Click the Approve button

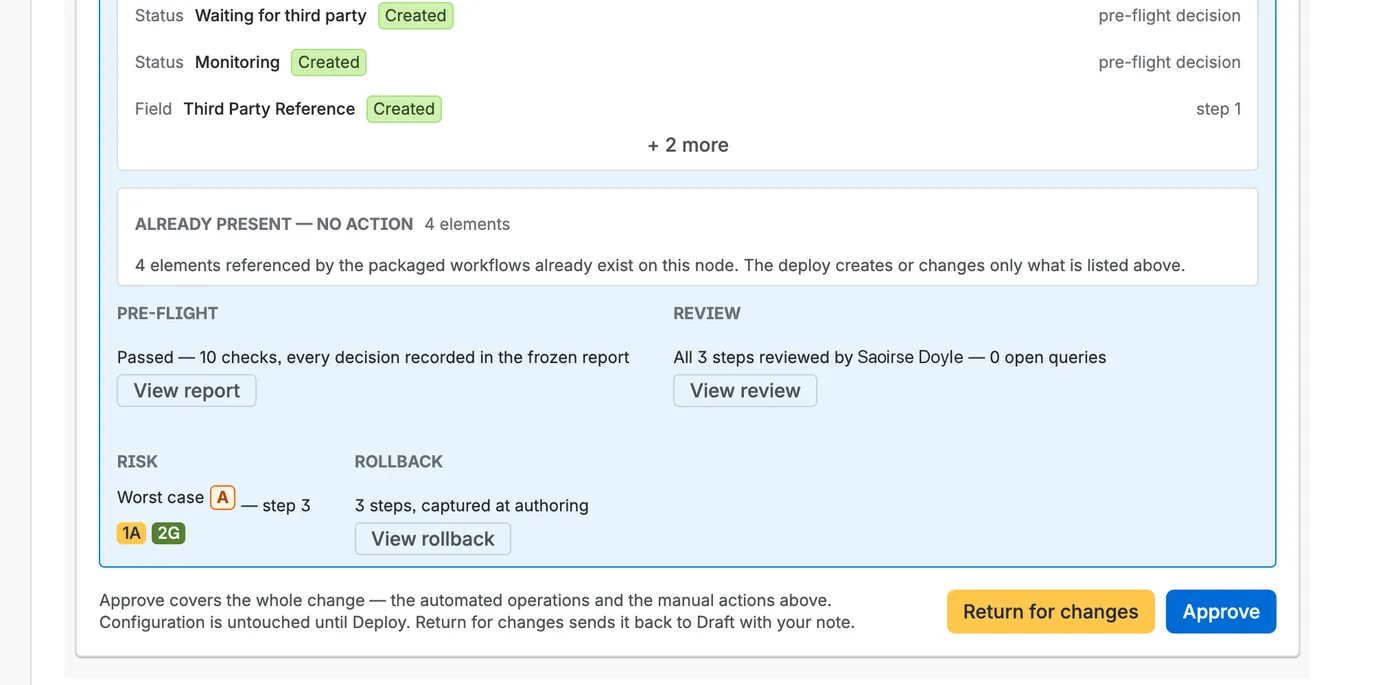pos(1220,611)
